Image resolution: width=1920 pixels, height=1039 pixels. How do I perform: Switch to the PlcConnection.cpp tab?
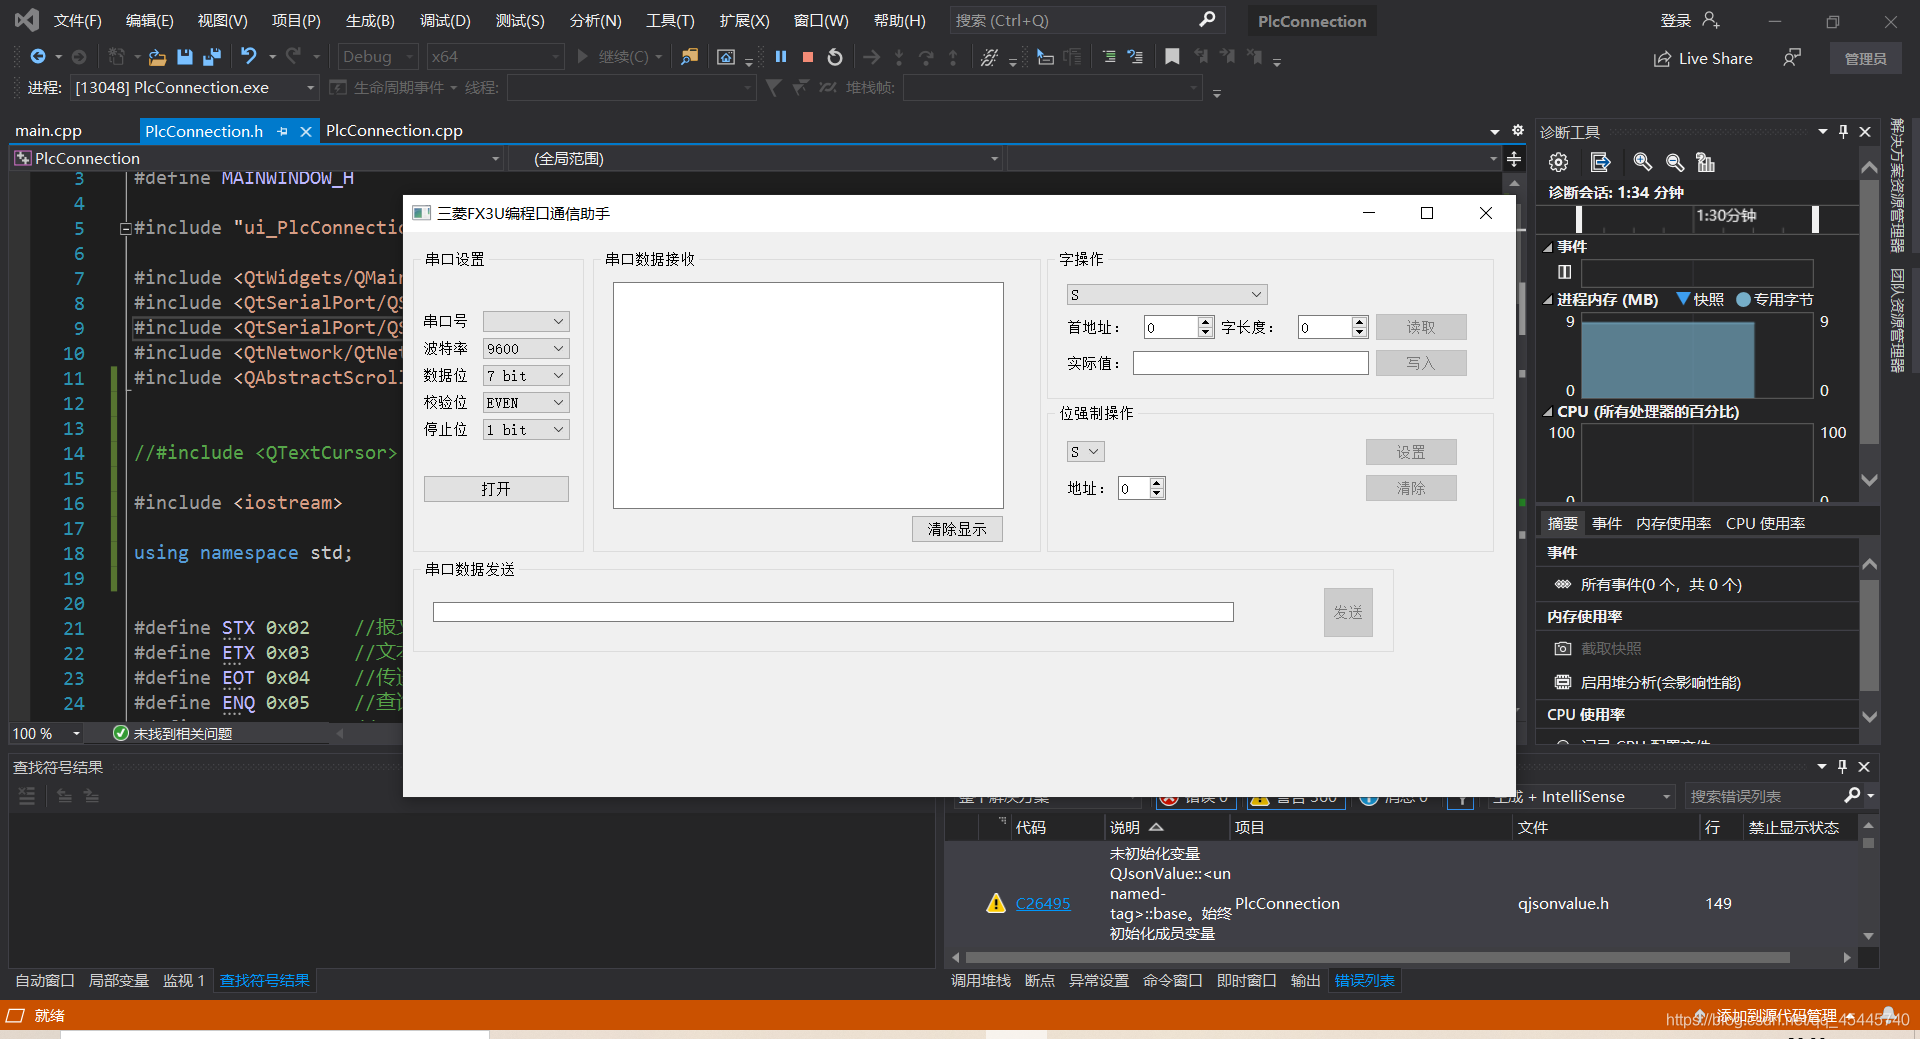[x=393, y=130]
